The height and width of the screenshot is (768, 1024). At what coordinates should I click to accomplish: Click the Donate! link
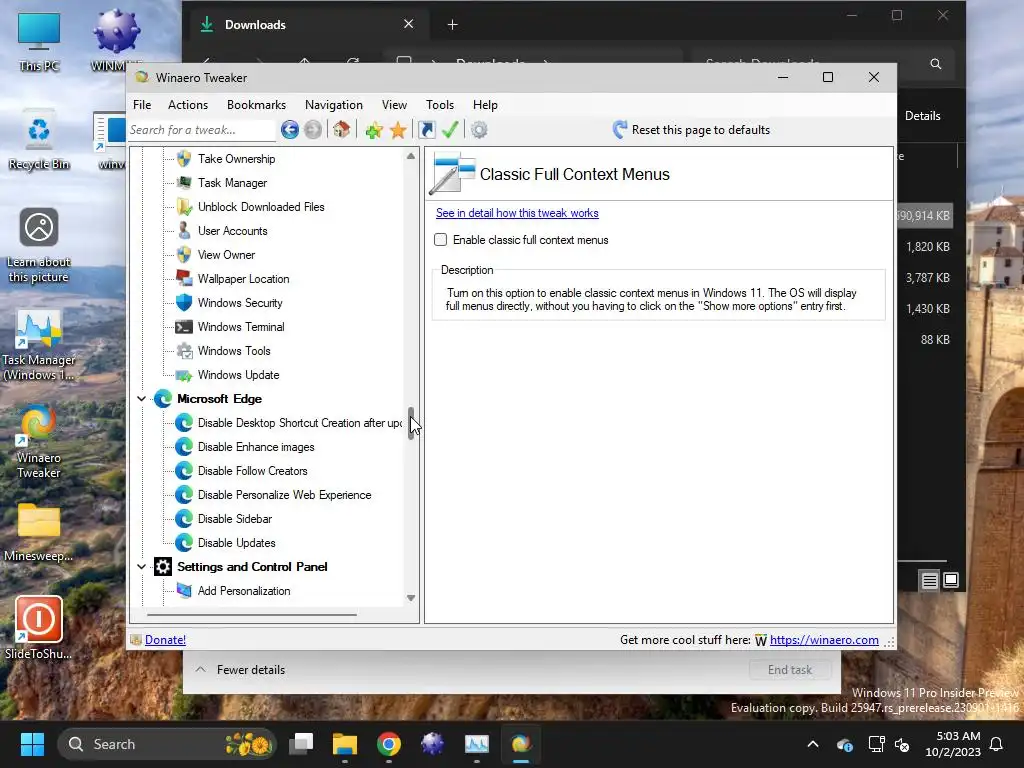165,640
